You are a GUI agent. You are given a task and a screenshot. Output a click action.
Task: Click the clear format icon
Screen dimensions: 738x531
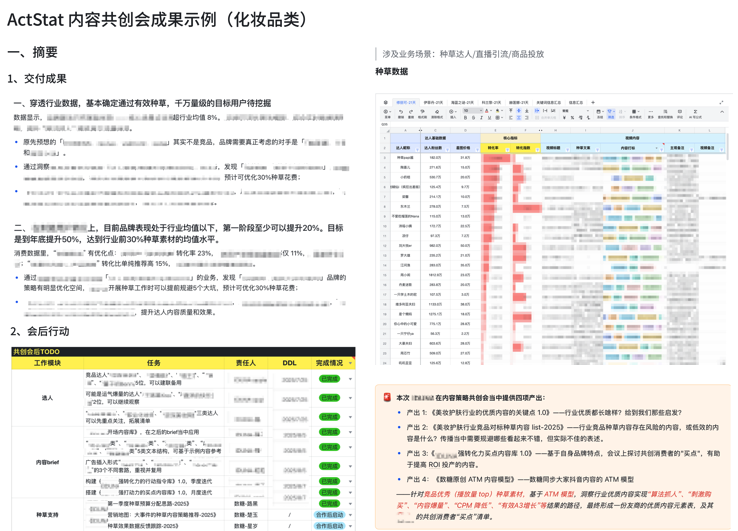437,111
